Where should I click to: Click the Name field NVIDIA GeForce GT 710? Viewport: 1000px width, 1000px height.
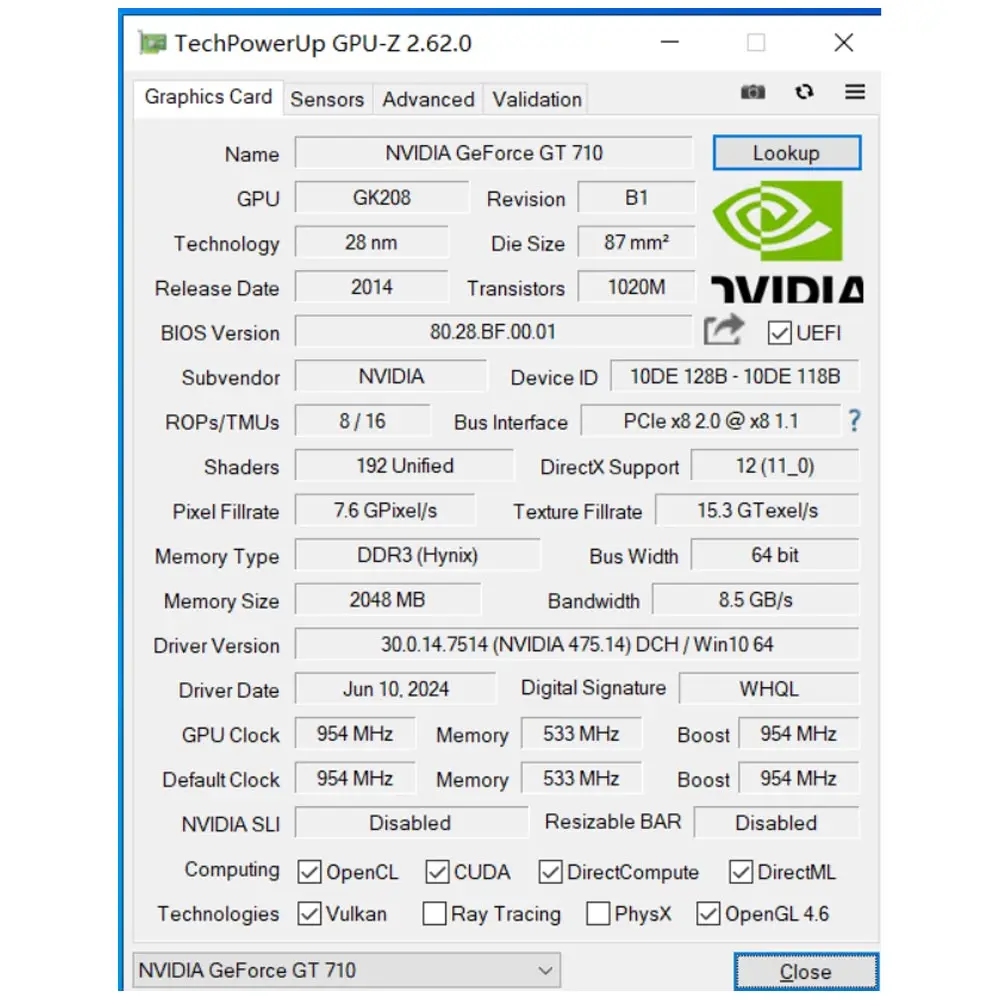coord(494,153)
